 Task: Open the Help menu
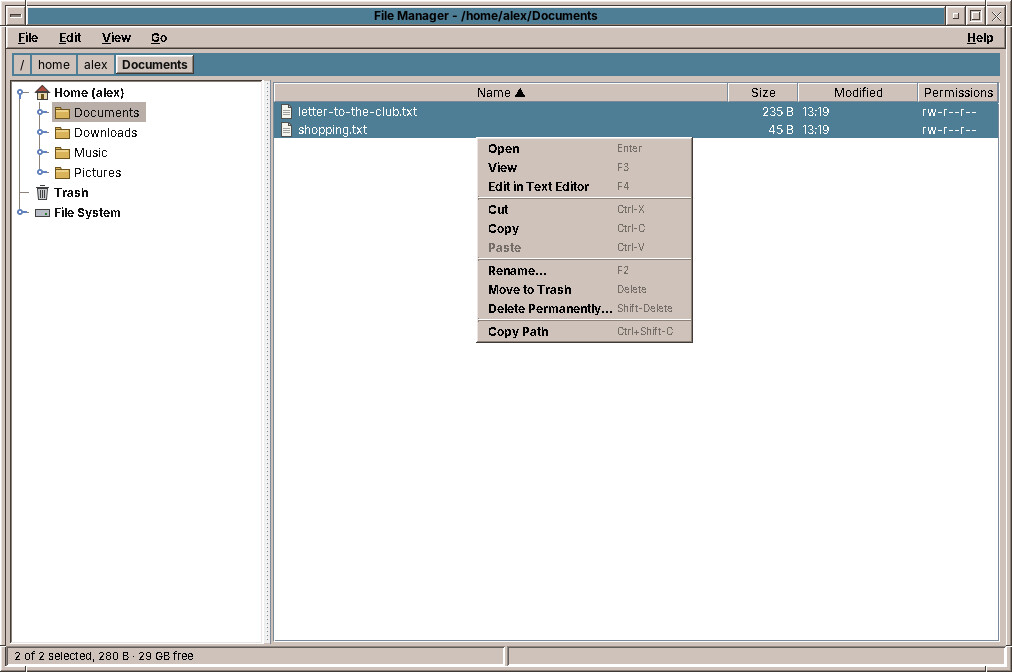point(980,37)
